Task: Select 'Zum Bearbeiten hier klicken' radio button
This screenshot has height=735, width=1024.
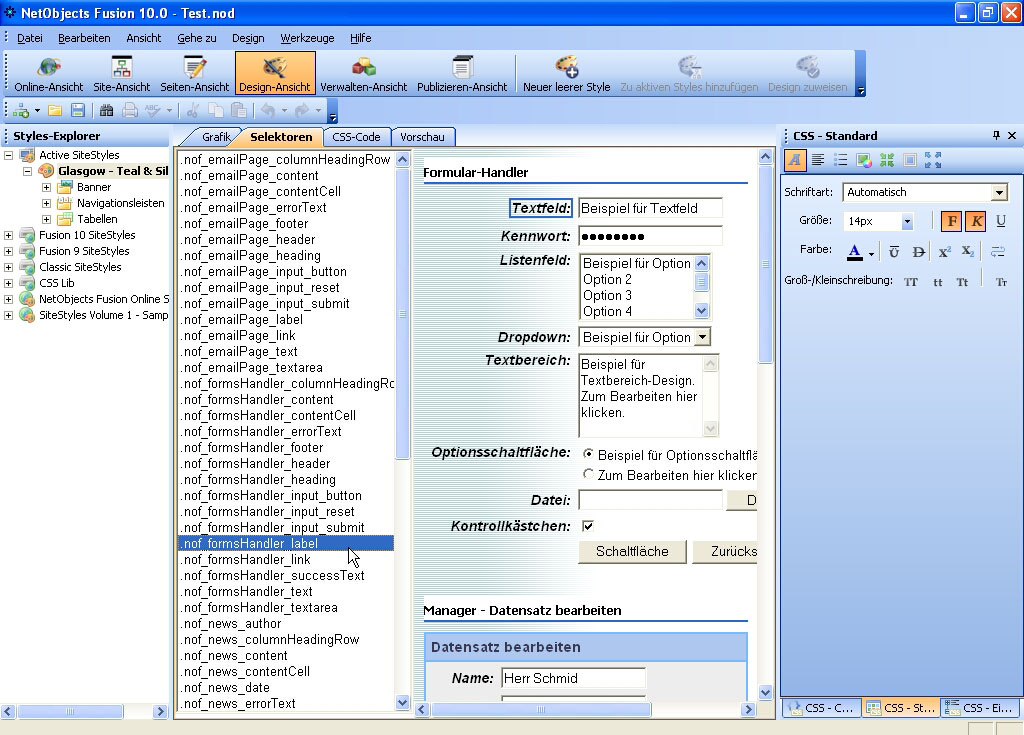Action: (x=588, y=475)
